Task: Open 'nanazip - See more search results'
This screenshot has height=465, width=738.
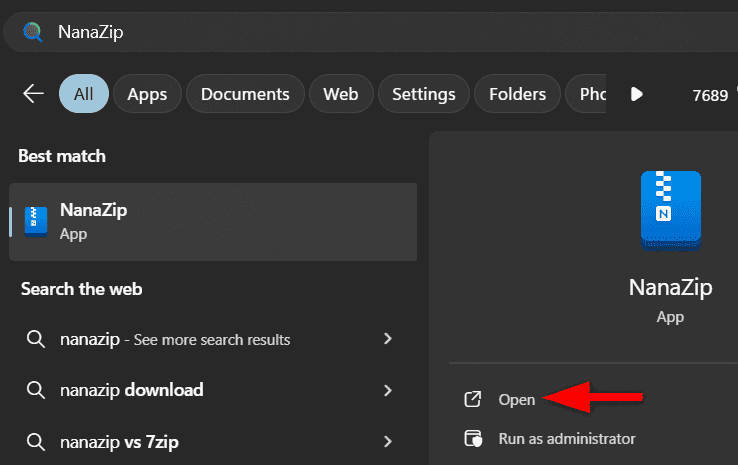Action: (x=213, y=339)
